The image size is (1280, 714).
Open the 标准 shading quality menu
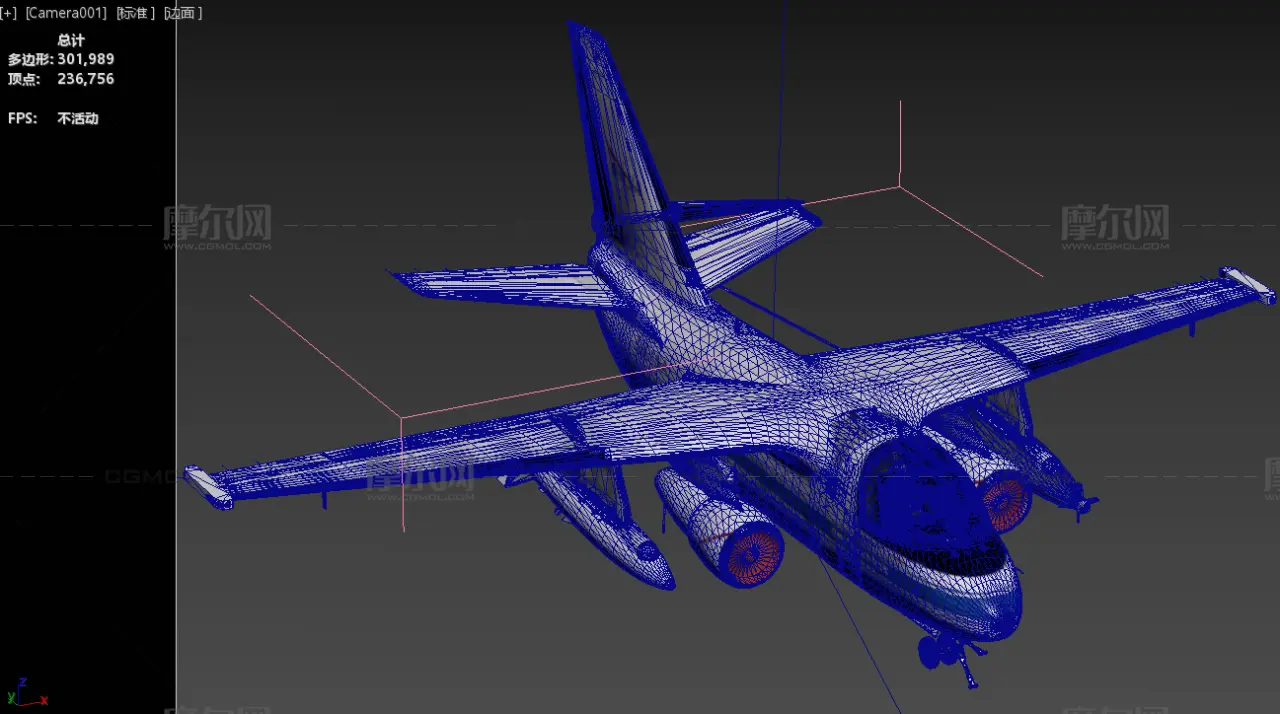(135, 13)
